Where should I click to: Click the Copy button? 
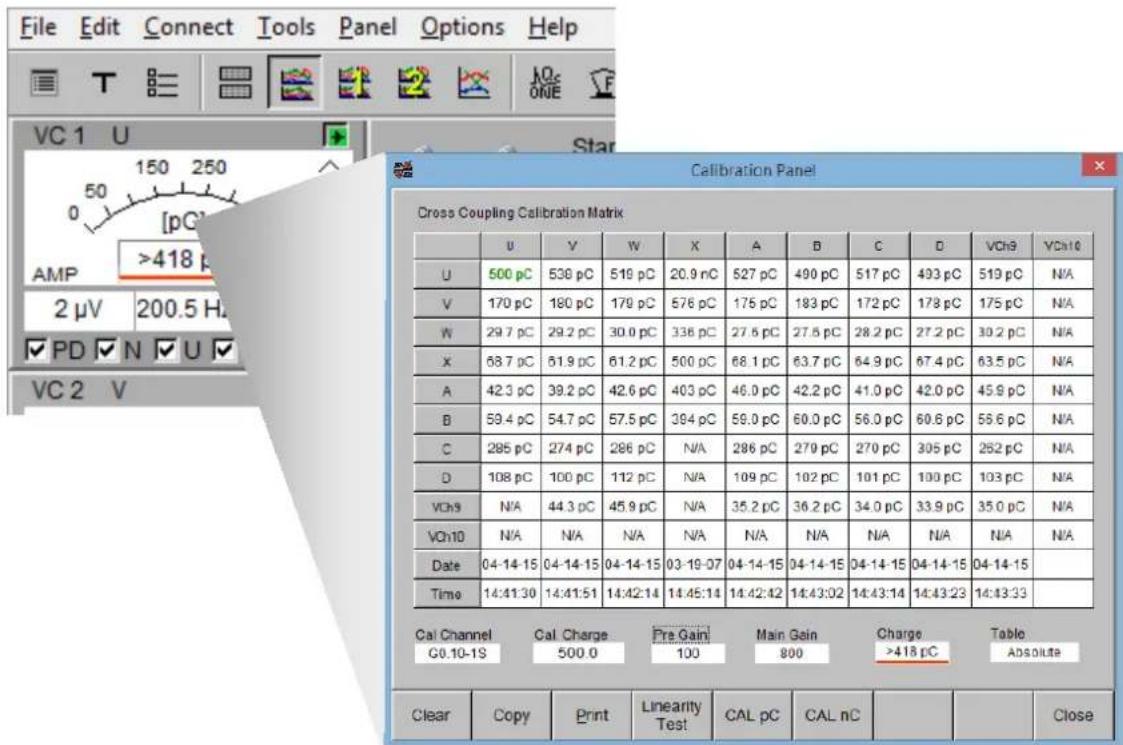pos(511,715)
